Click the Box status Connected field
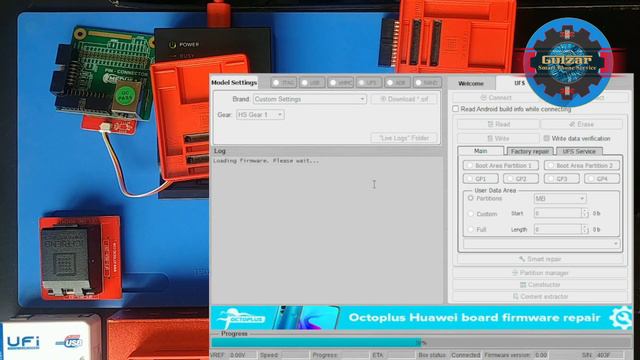This screenshot has height=360, width=640. point(465,355)
